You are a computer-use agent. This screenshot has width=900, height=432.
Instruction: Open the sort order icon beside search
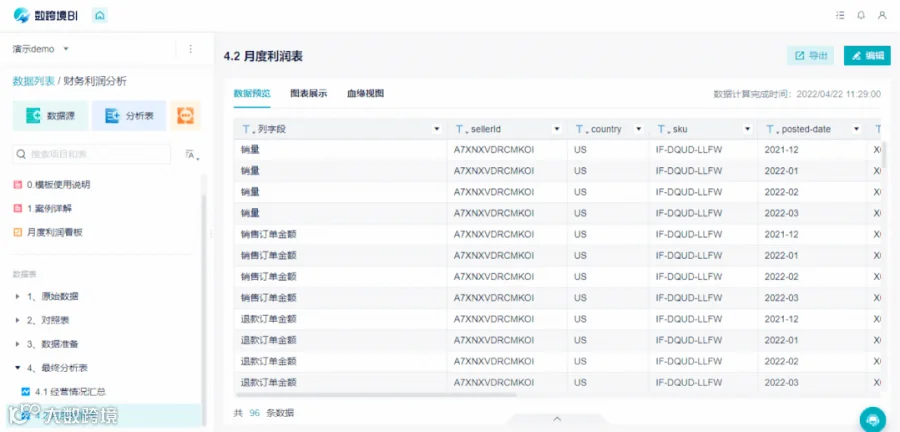coord(192,154)
